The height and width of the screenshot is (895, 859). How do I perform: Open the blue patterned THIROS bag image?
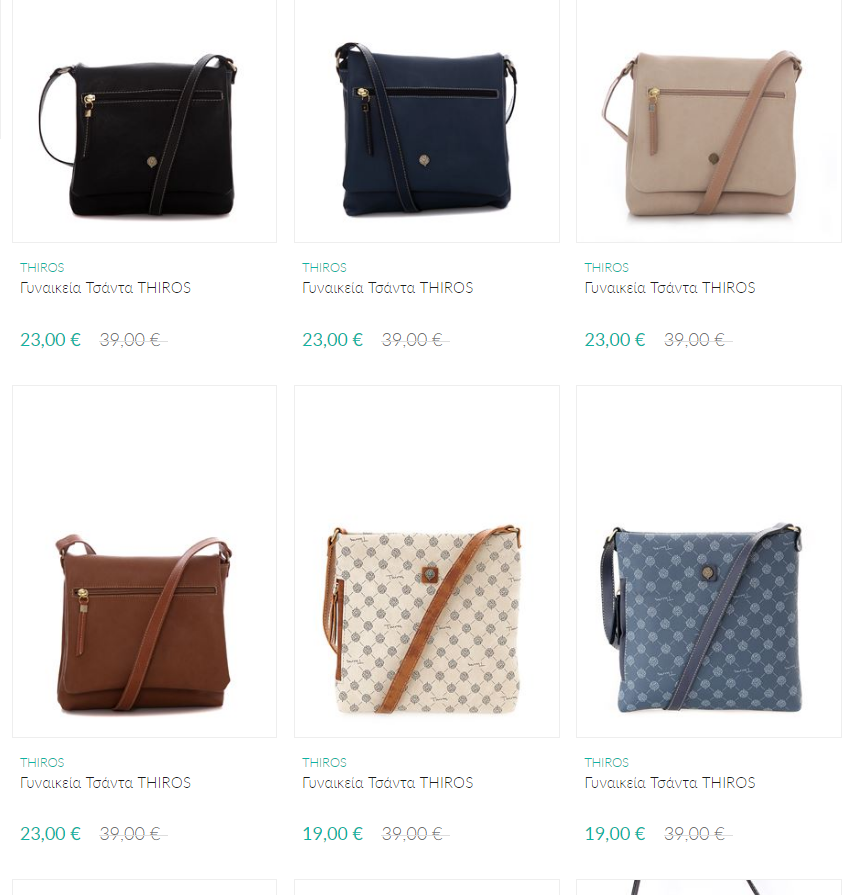click(708, 561)
